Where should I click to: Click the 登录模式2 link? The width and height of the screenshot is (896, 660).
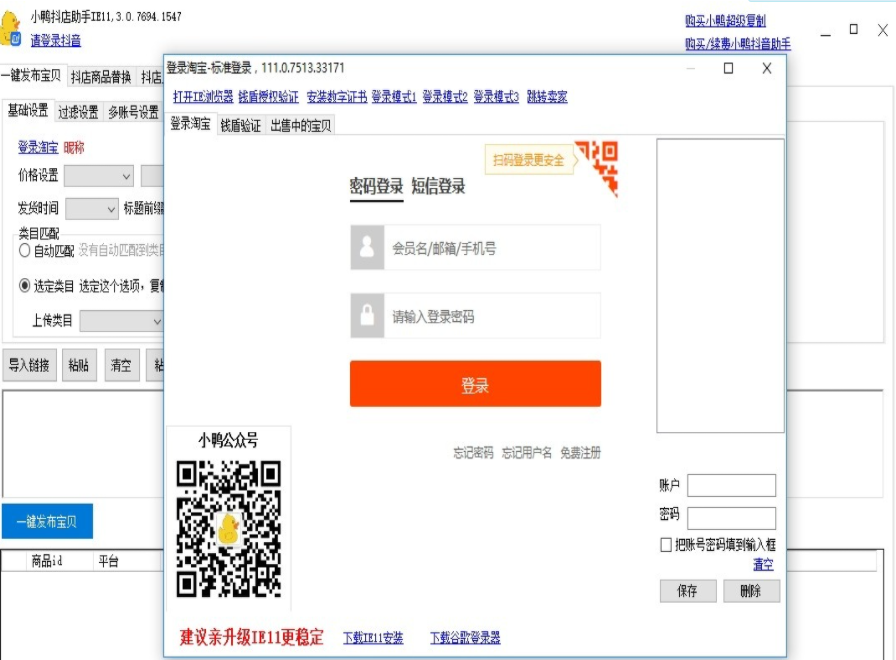click(x=445, y=97)
